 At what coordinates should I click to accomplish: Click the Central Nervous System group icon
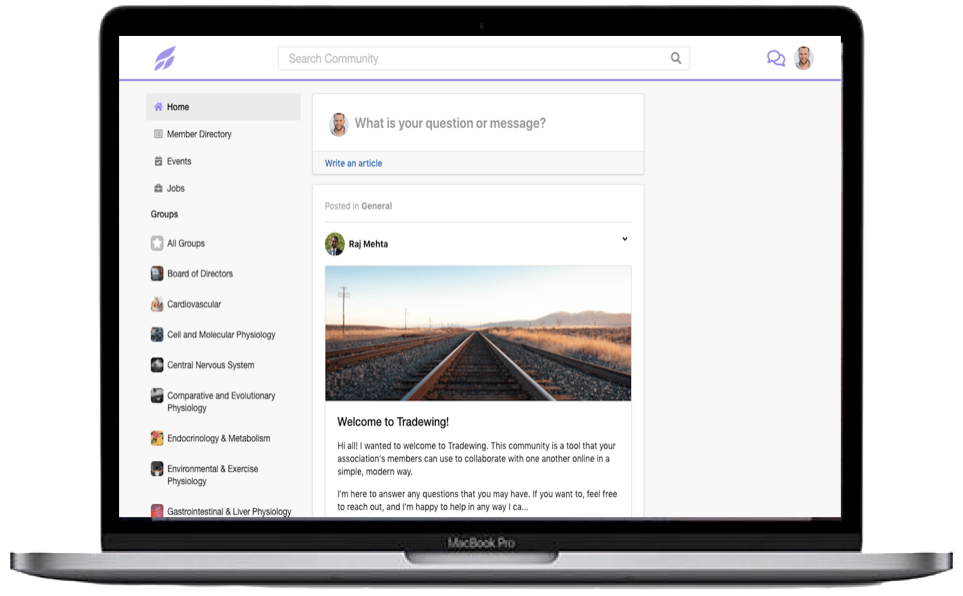tap(157, 365)
